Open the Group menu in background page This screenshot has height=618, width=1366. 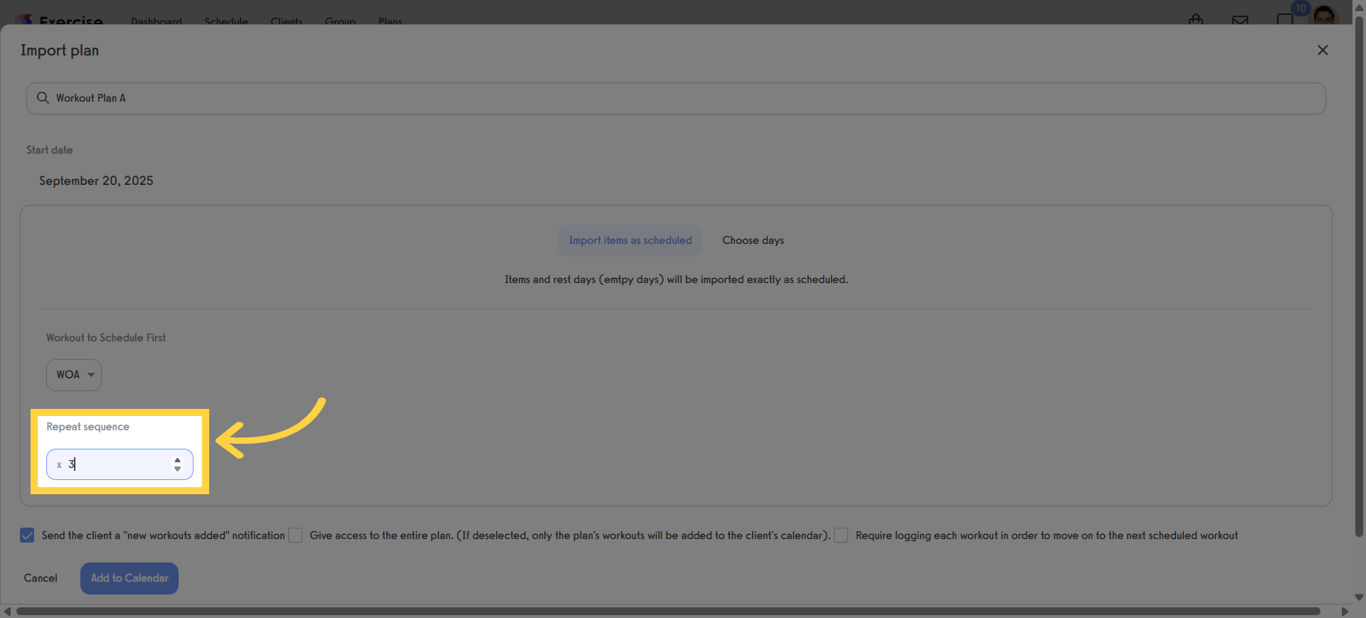coord(340,21)
